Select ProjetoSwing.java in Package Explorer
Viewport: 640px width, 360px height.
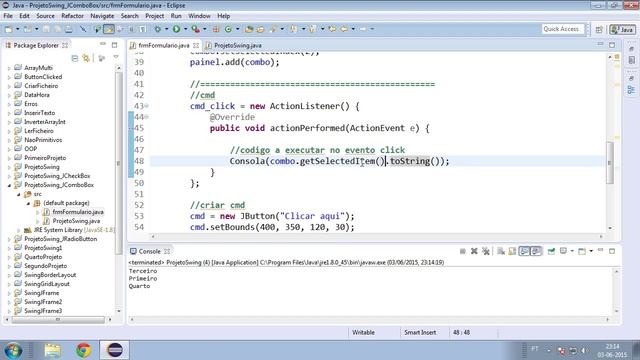point(76,221)
